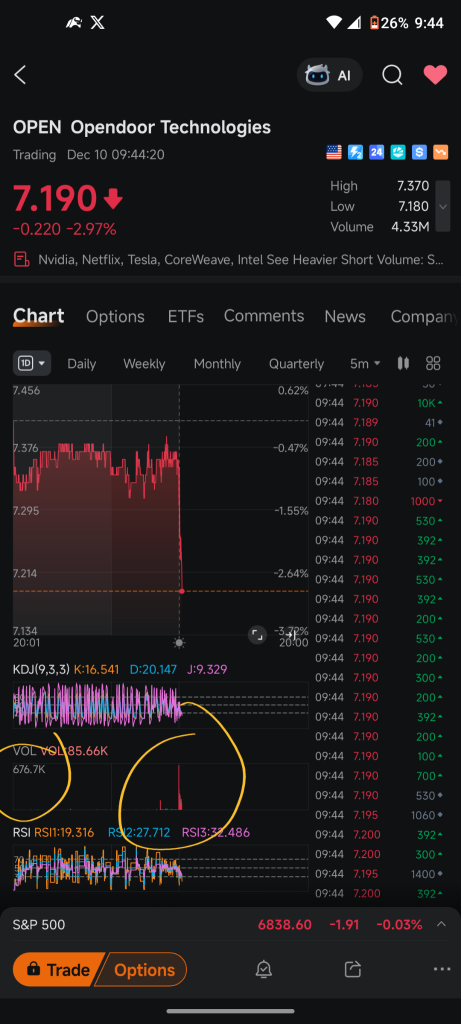Switch to the Options tab
The image size is (461, 1024).
click(x=115, y=317)
